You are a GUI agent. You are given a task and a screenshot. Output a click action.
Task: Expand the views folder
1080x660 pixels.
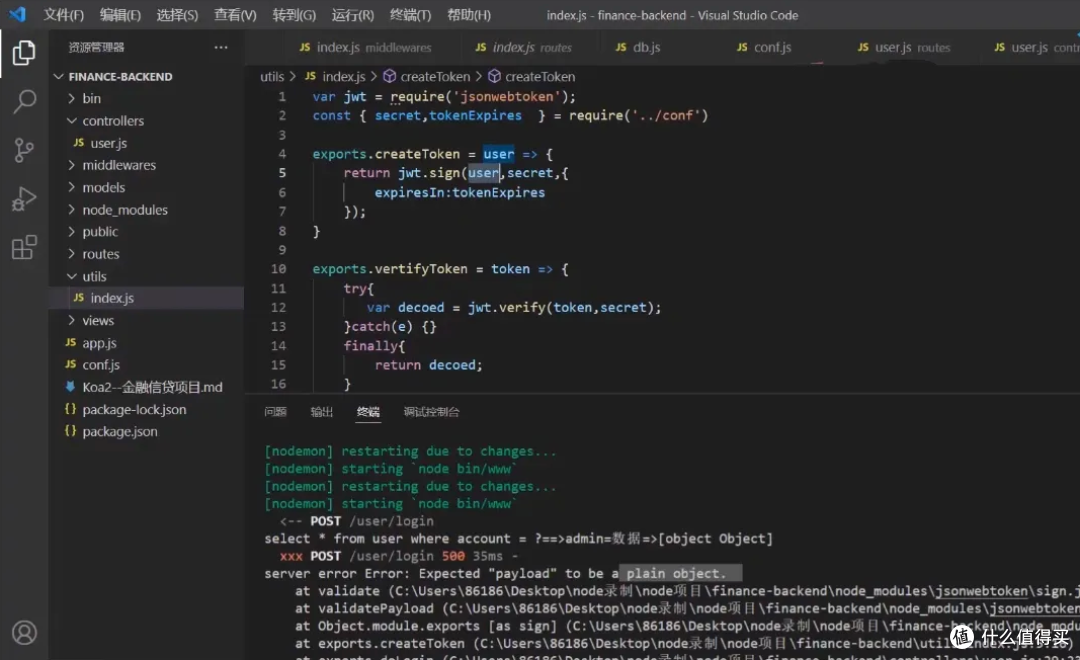71,320
